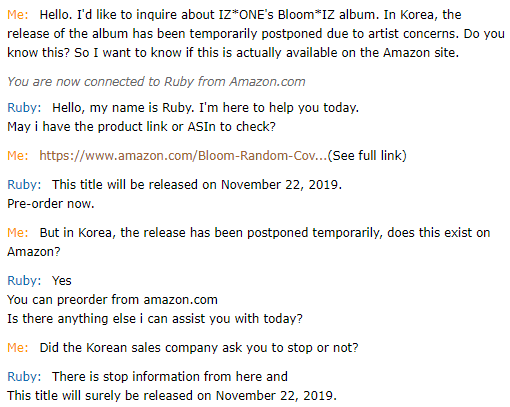510x407 pixels.
Task: Select the "Me:" label before "Hello. I'd like"
Action: 18,15
